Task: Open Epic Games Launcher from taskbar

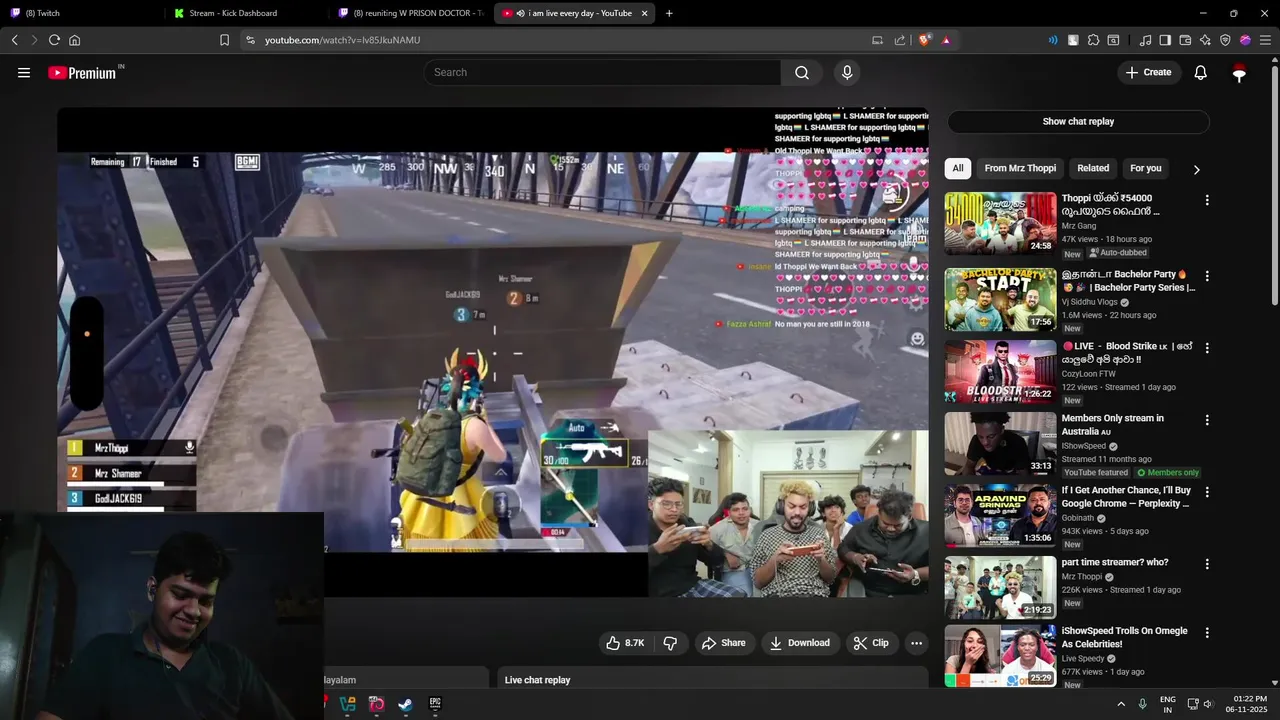Action: [x=435, y=704]
